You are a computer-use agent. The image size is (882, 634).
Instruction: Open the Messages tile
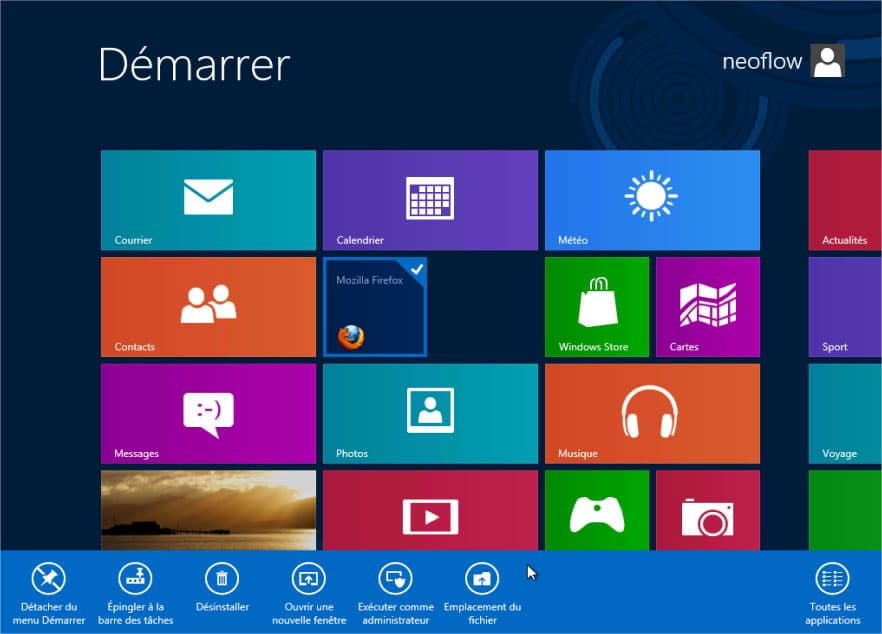click(208, 414)
